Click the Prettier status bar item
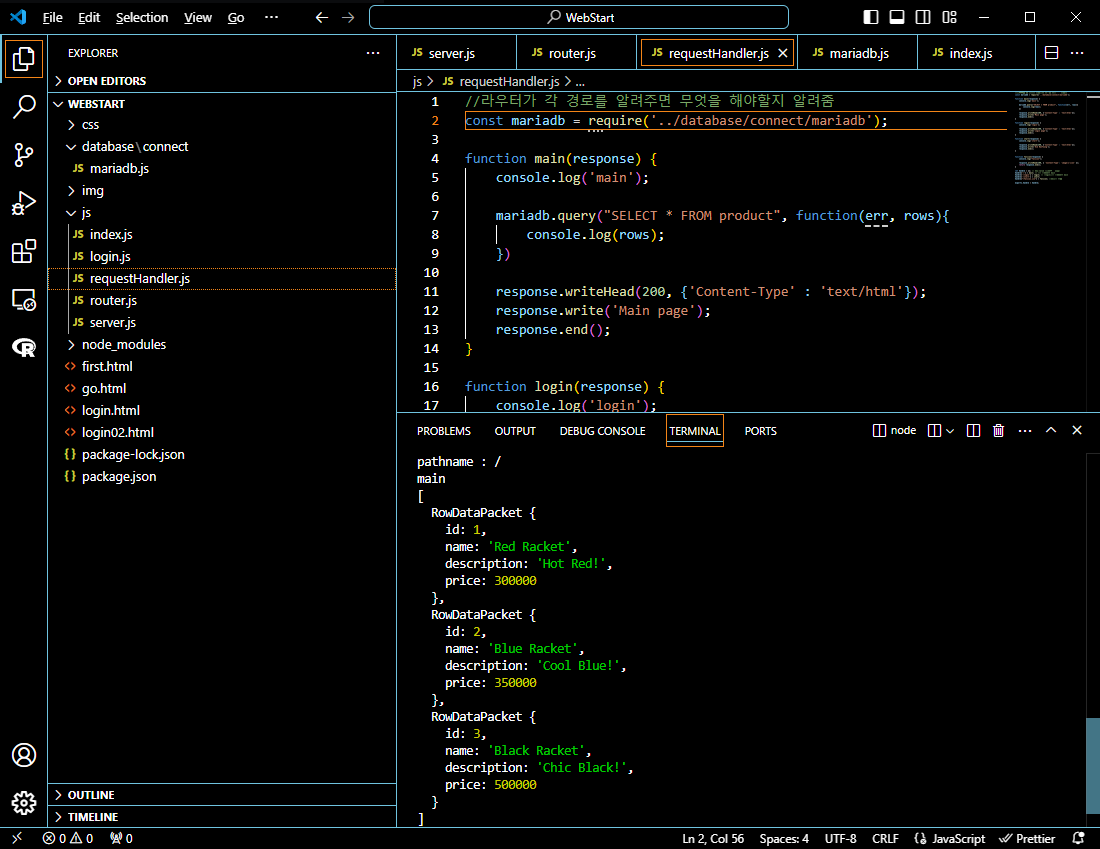The width and height of the screenshot is (1100, 849). pyautogui.click(x=1027, y=838)
